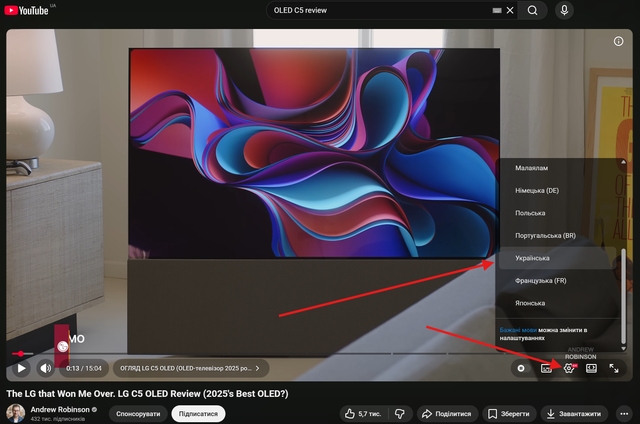Open the Andrew Robinson channel name
Image resolution: width=640 pixels, height=424 pixels.
point(60,409)
